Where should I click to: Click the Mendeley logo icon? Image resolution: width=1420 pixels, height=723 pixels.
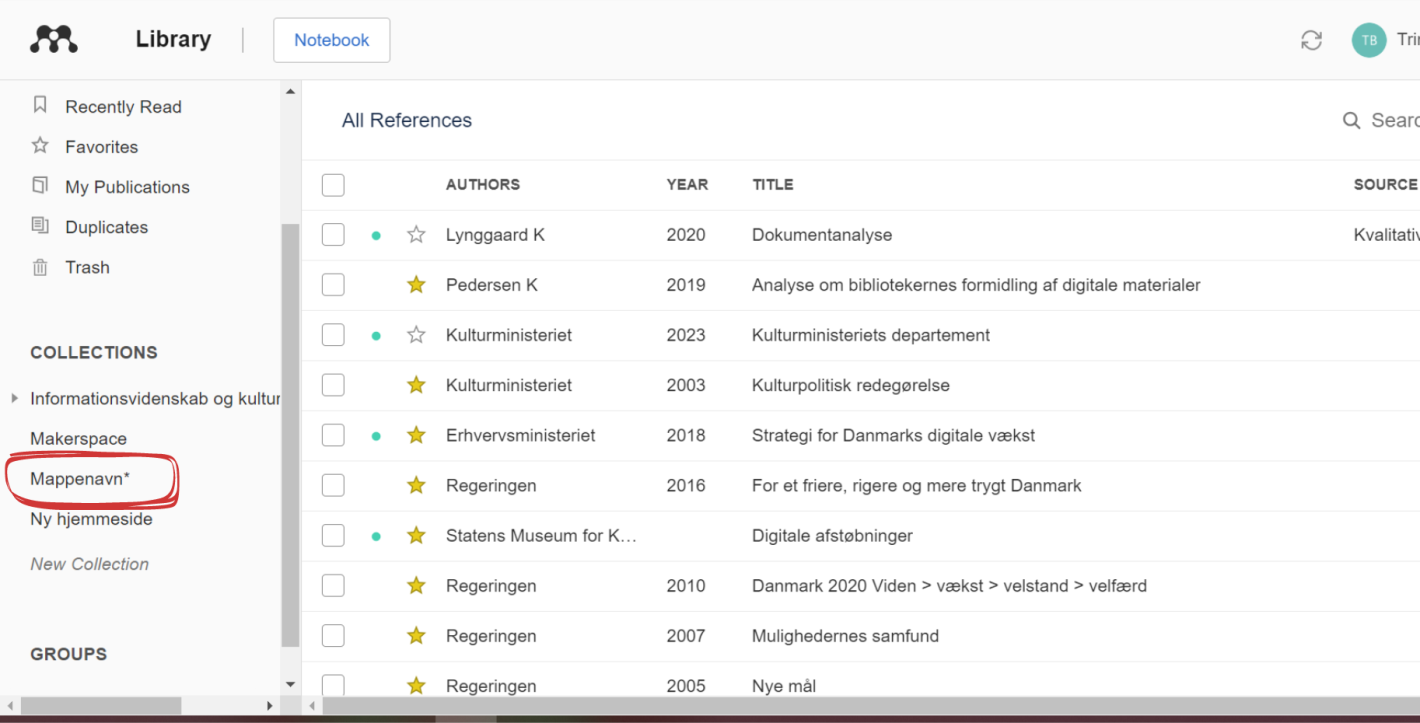54,40
